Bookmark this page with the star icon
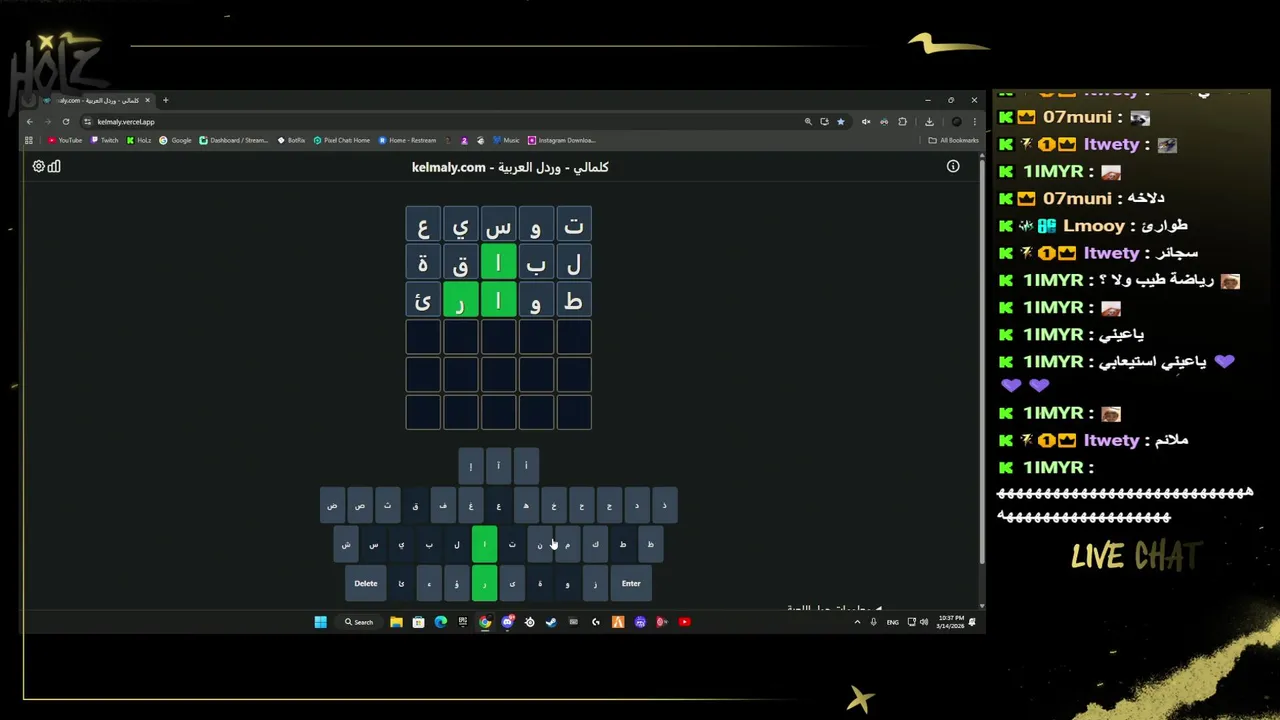The width and height of the screenshot is (1280, 720). click(841, 122)
